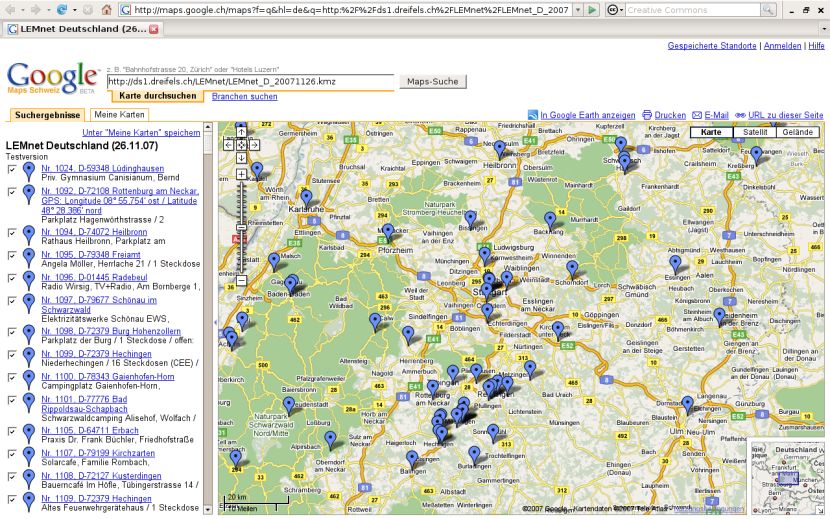This screenshot has width=830, height=519.
Task: Pan the map down with the arrow
Action: tap(241, 158)
